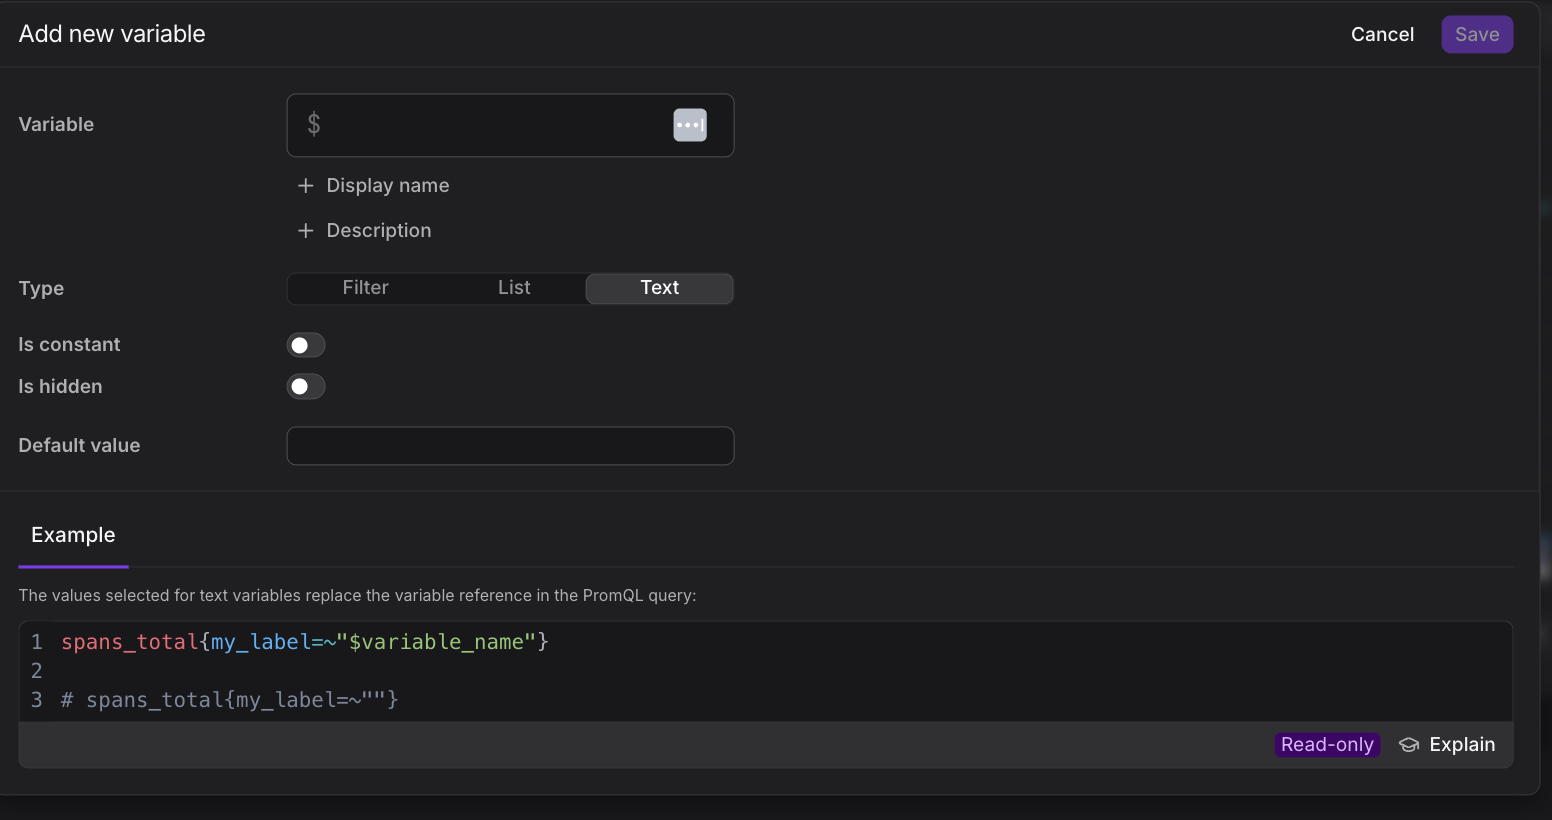Image resolution: width=1552 pixels, height=820 pixels.
Task: Save the new variable
Action: coord(1477,34)
